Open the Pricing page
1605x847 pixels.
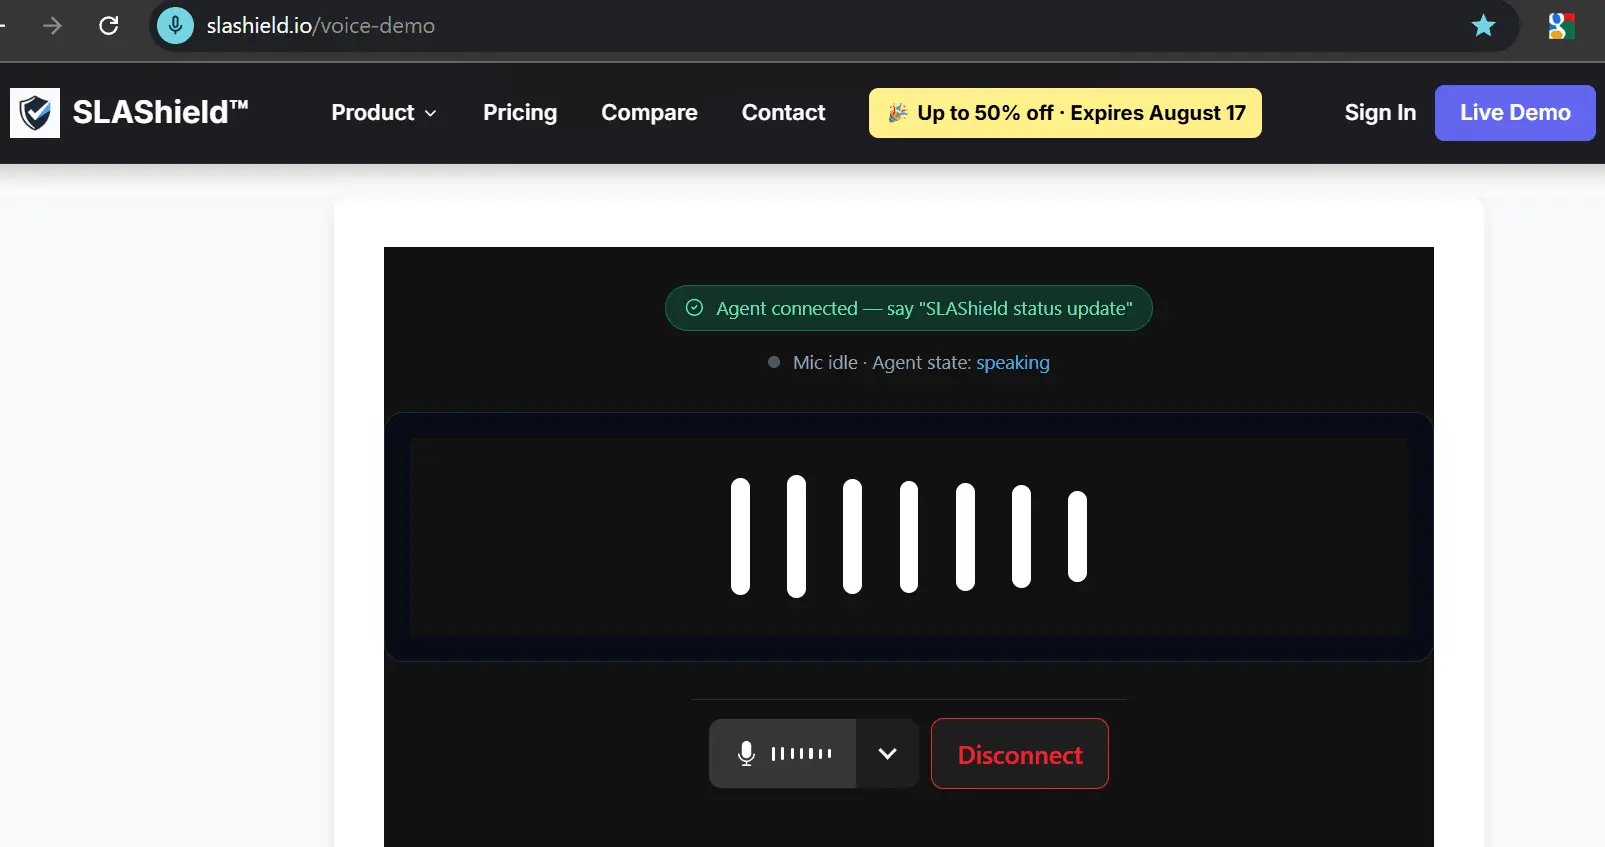tap(520, 113)
